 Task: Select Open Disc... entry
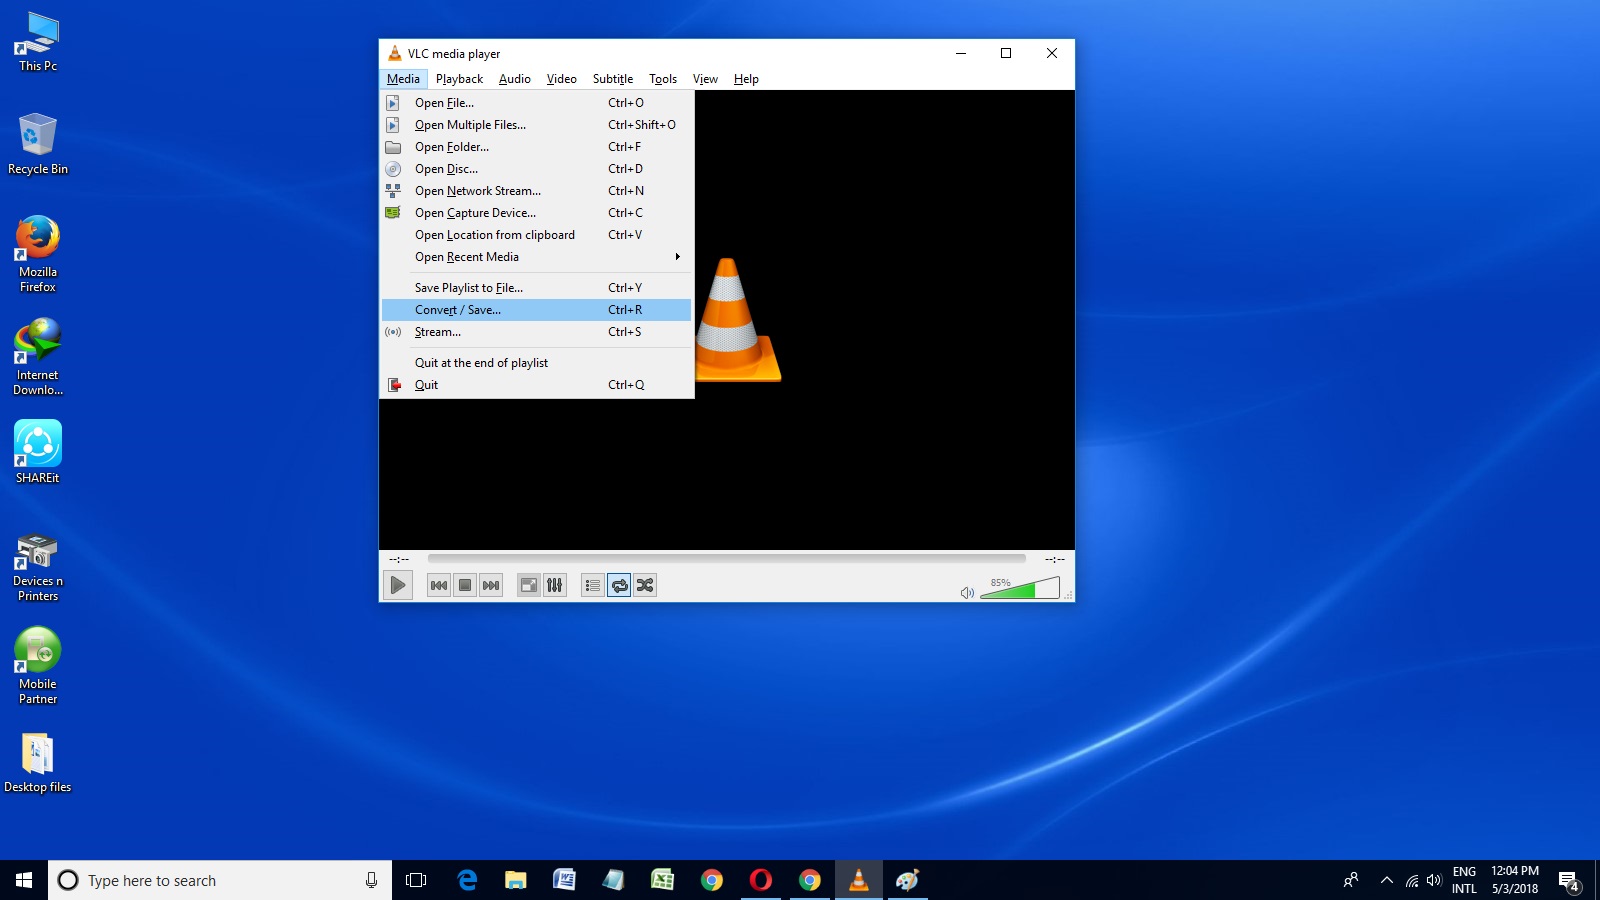click(x=537, y=169)
